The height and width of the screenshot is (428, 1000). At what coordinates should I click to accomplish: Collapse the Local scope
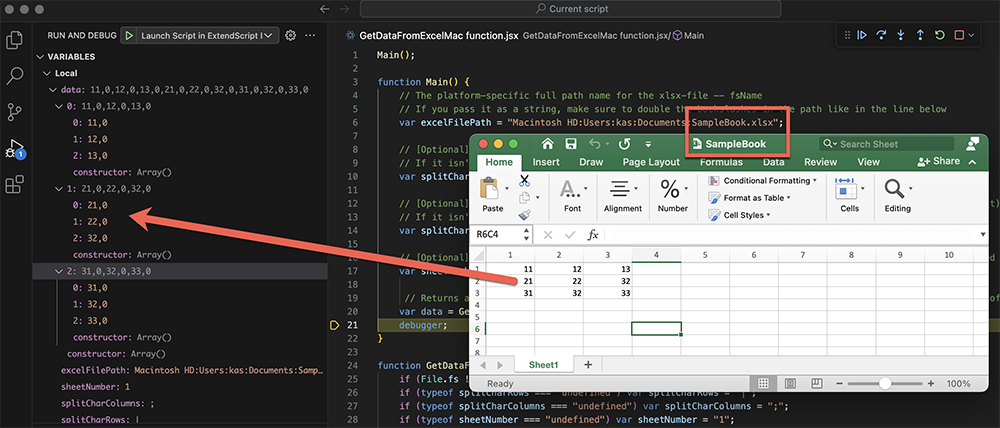click(47, 73)
